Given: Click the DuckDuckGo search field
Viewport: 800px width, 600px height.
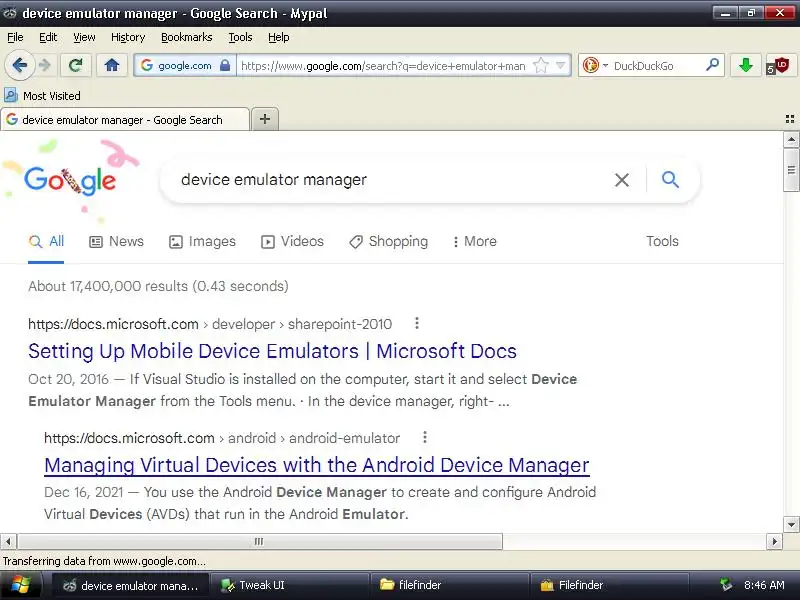Looking at the screenshot, I should (x=657, y=66).
